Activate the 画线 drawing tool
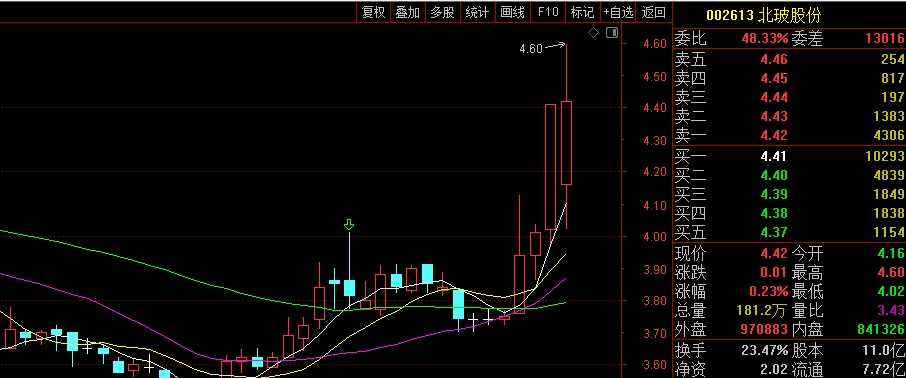906x378 pixels. coord(513,12)
